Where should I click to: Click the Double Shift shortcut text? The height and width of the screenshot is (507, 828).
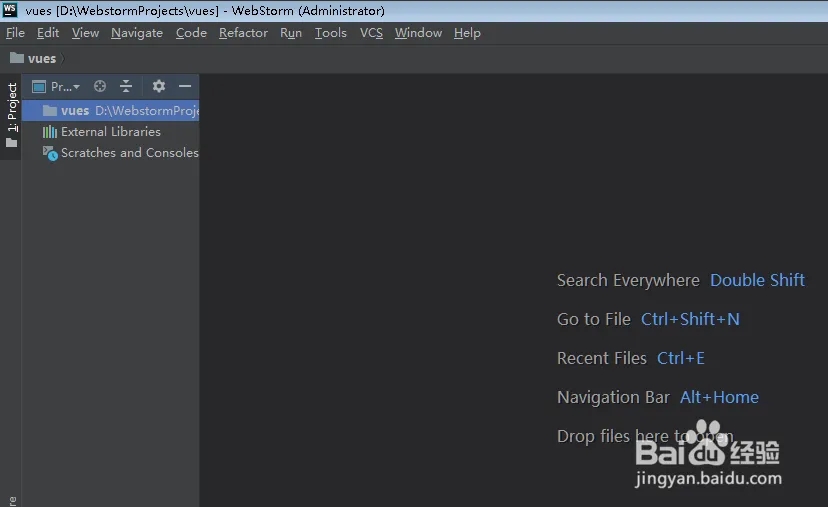point(757,280)
